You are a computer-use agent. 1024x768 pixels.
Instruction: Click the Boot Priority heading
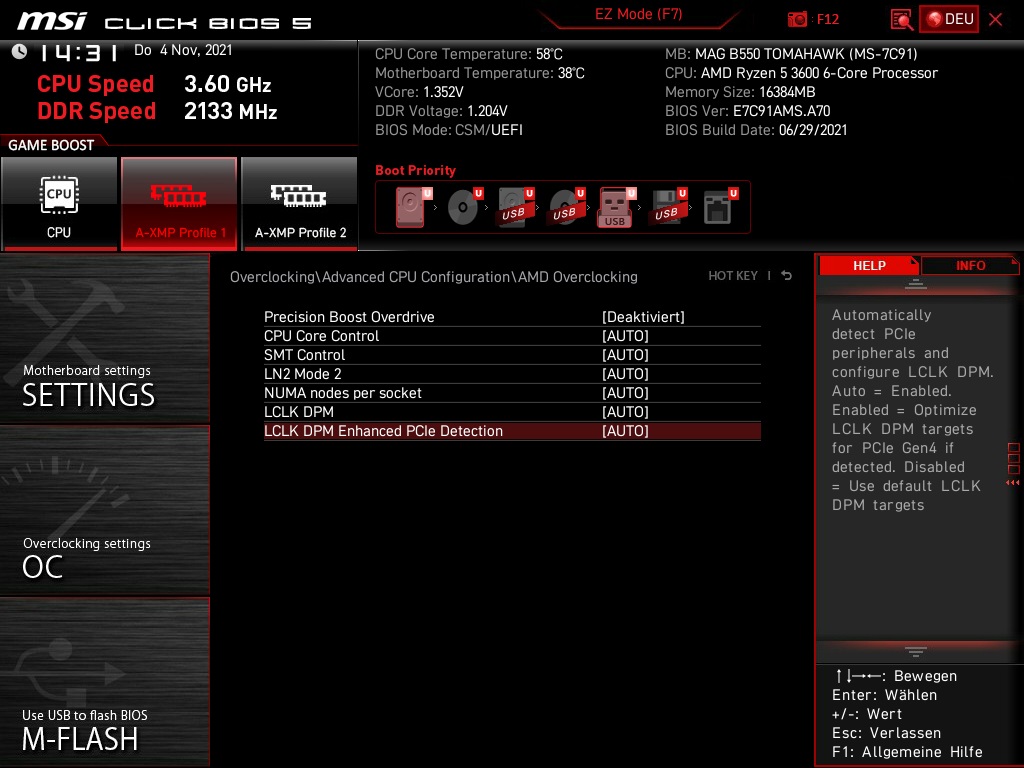click(415, 170)
